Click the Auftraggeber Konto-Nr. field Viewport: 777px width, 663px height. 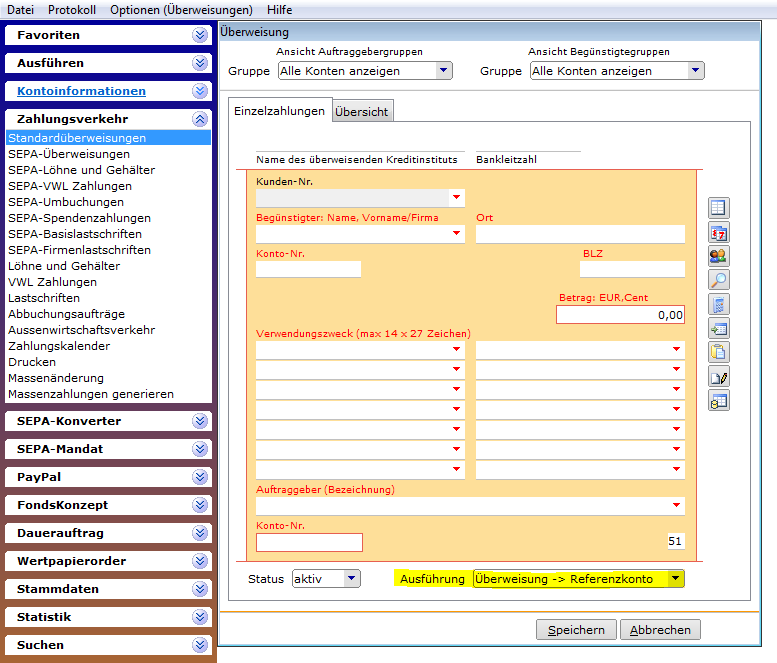click(x=309, y=542)
